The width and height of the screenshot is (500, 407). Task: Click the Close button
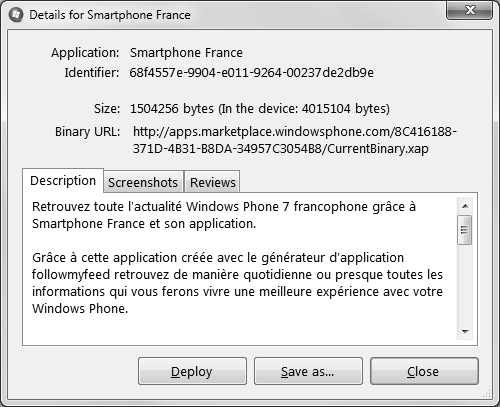(x=424, y=371)
